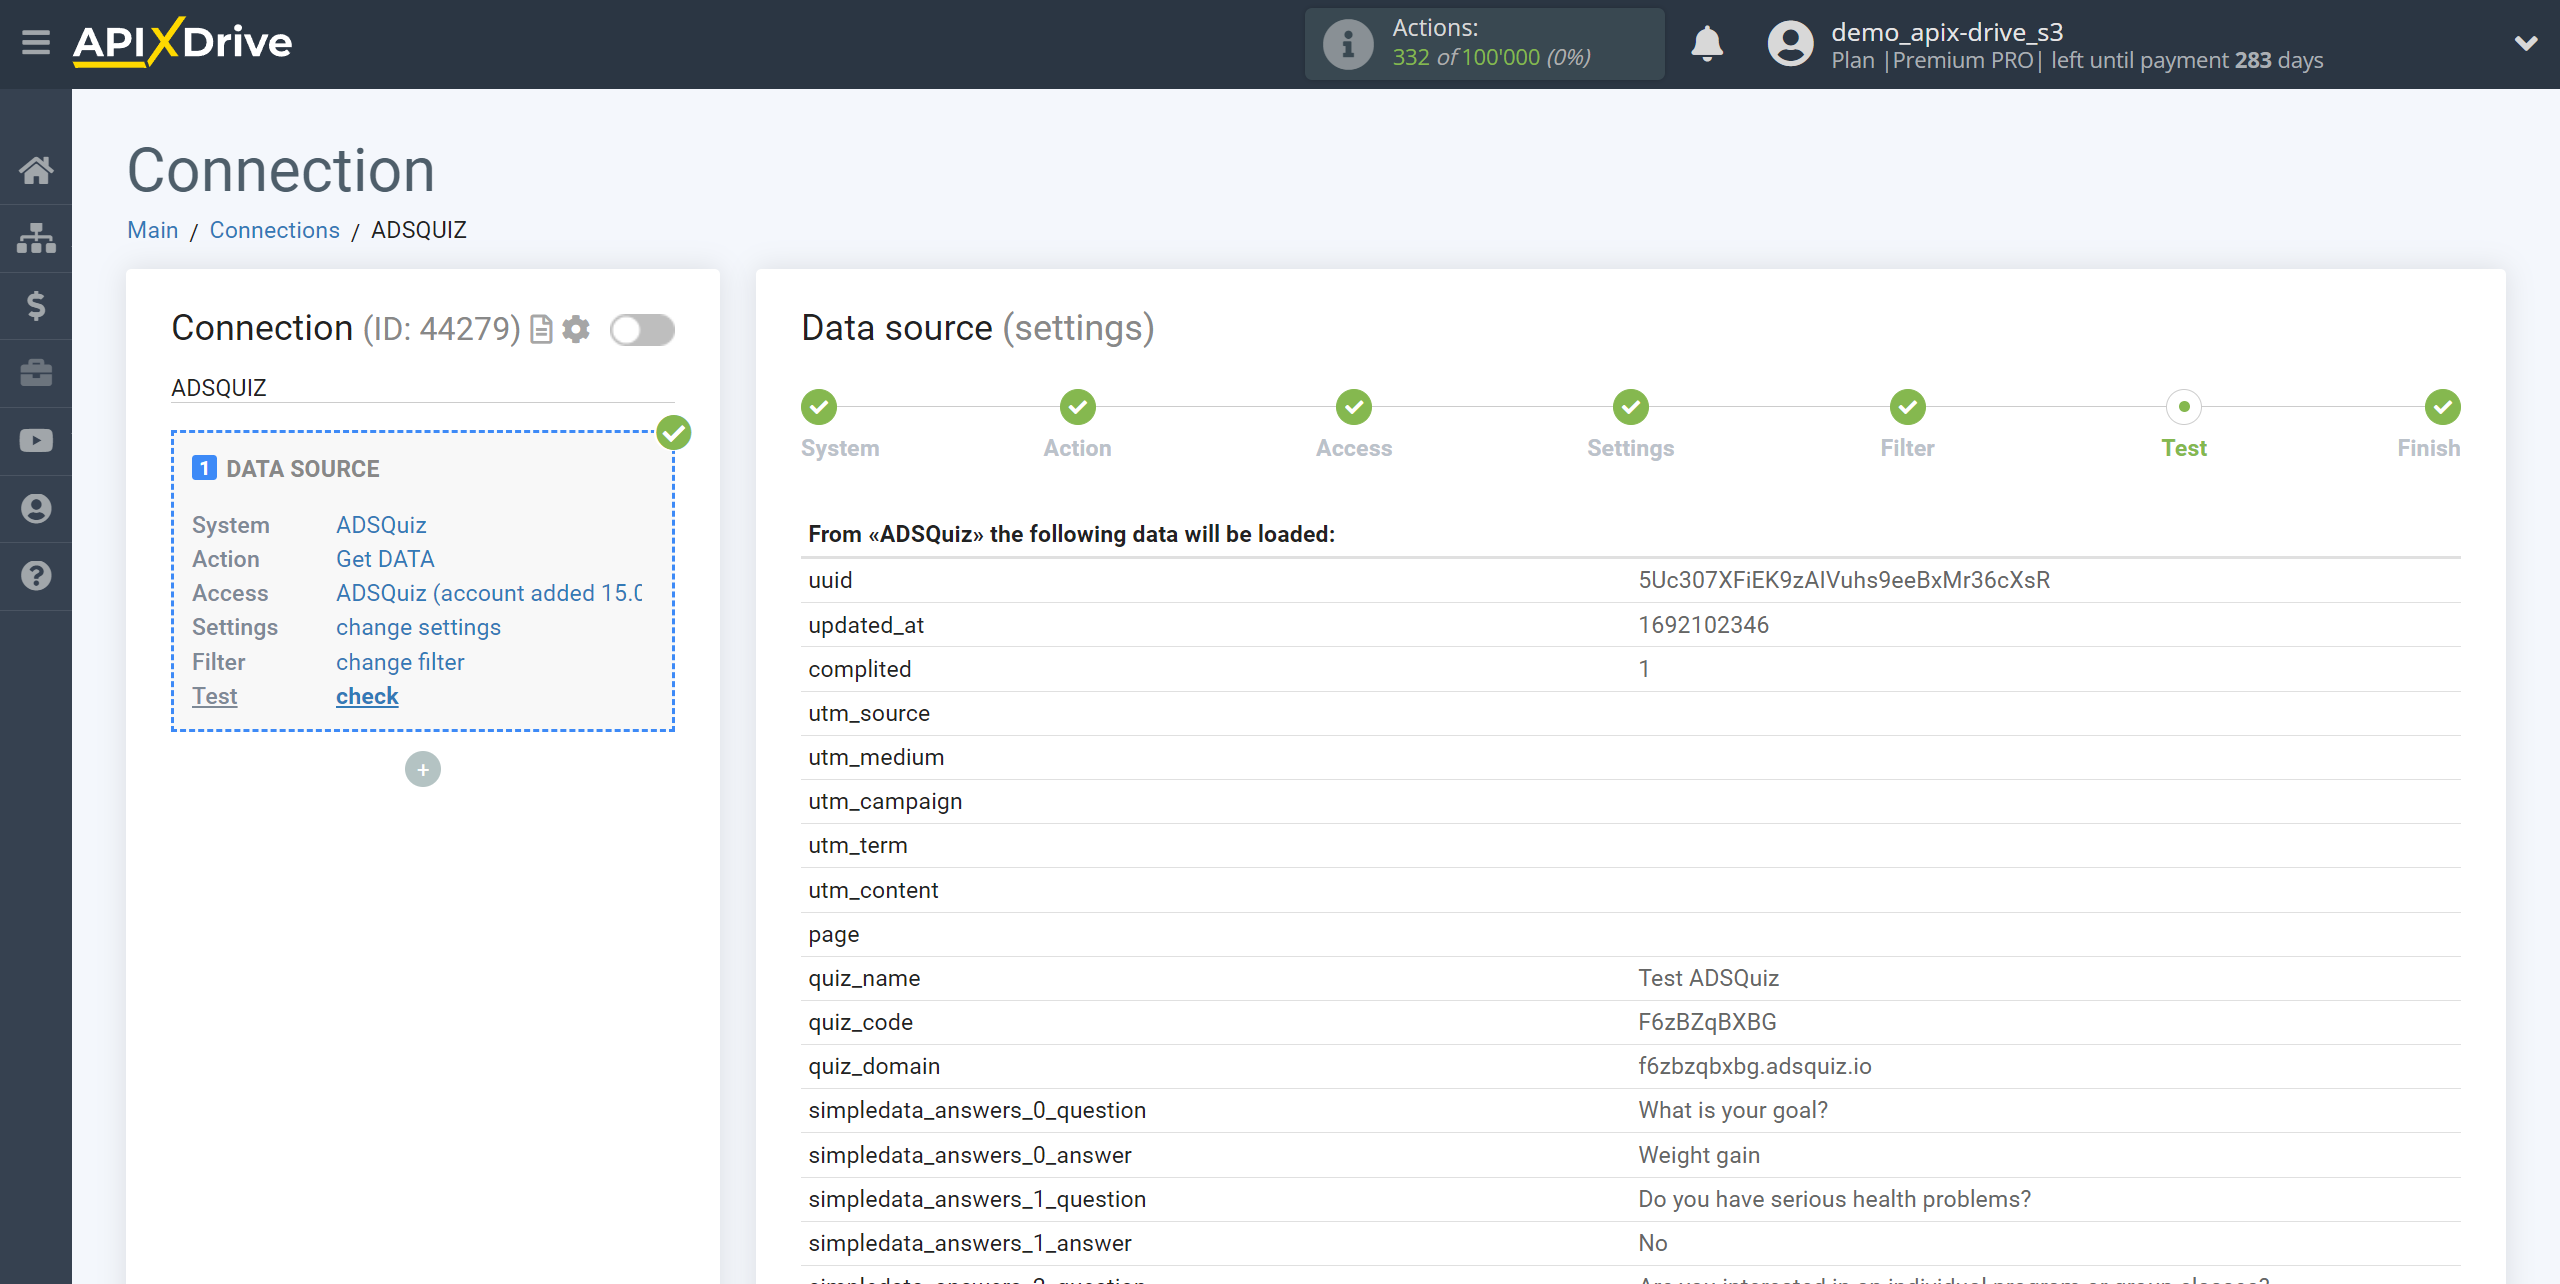Add a new block with plus button

coord(423,769)
